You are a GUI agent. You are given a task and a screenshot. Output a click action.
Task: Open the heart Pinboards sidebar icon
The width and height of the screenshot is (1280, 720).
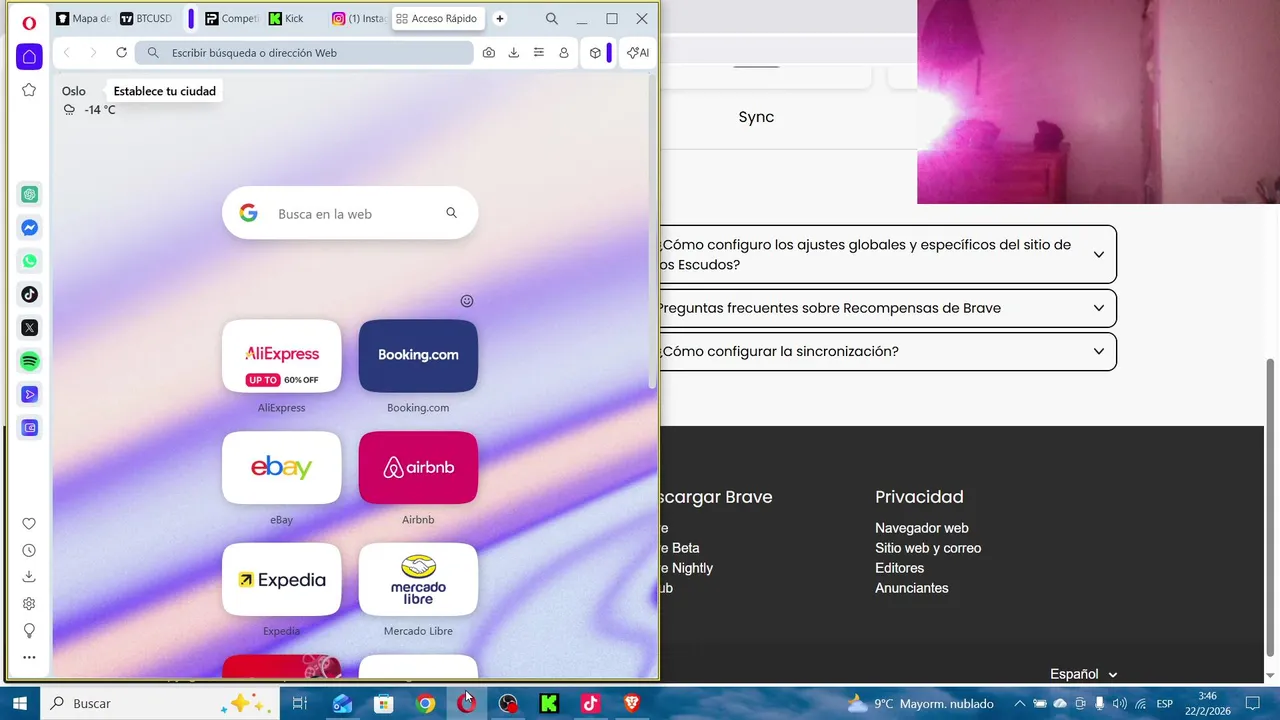click(x=29, y=524)
